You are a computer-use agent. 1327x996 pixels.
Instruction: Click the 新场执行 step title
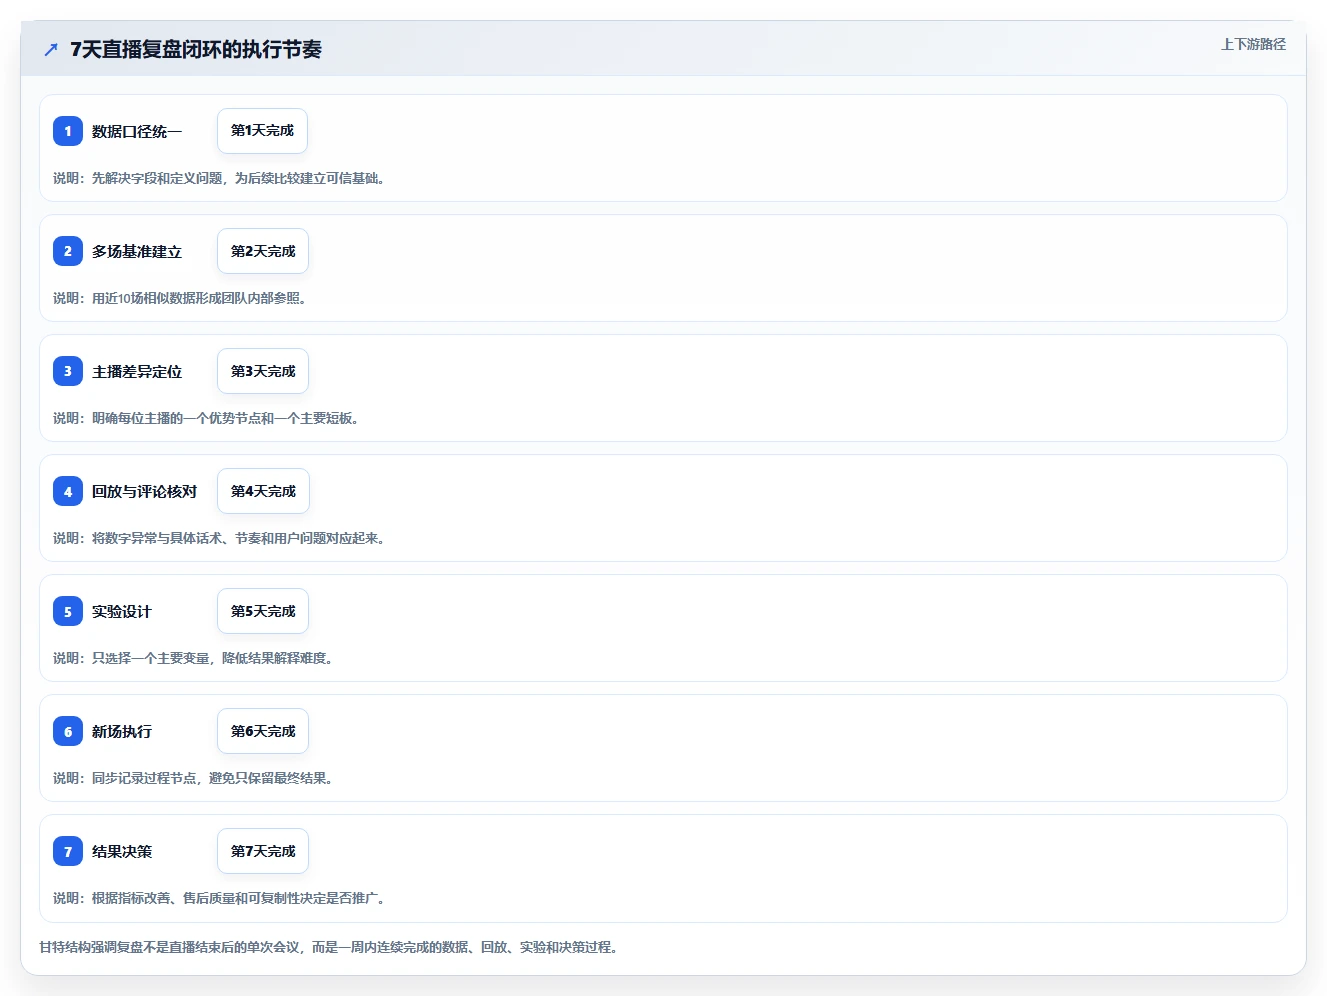122,731
